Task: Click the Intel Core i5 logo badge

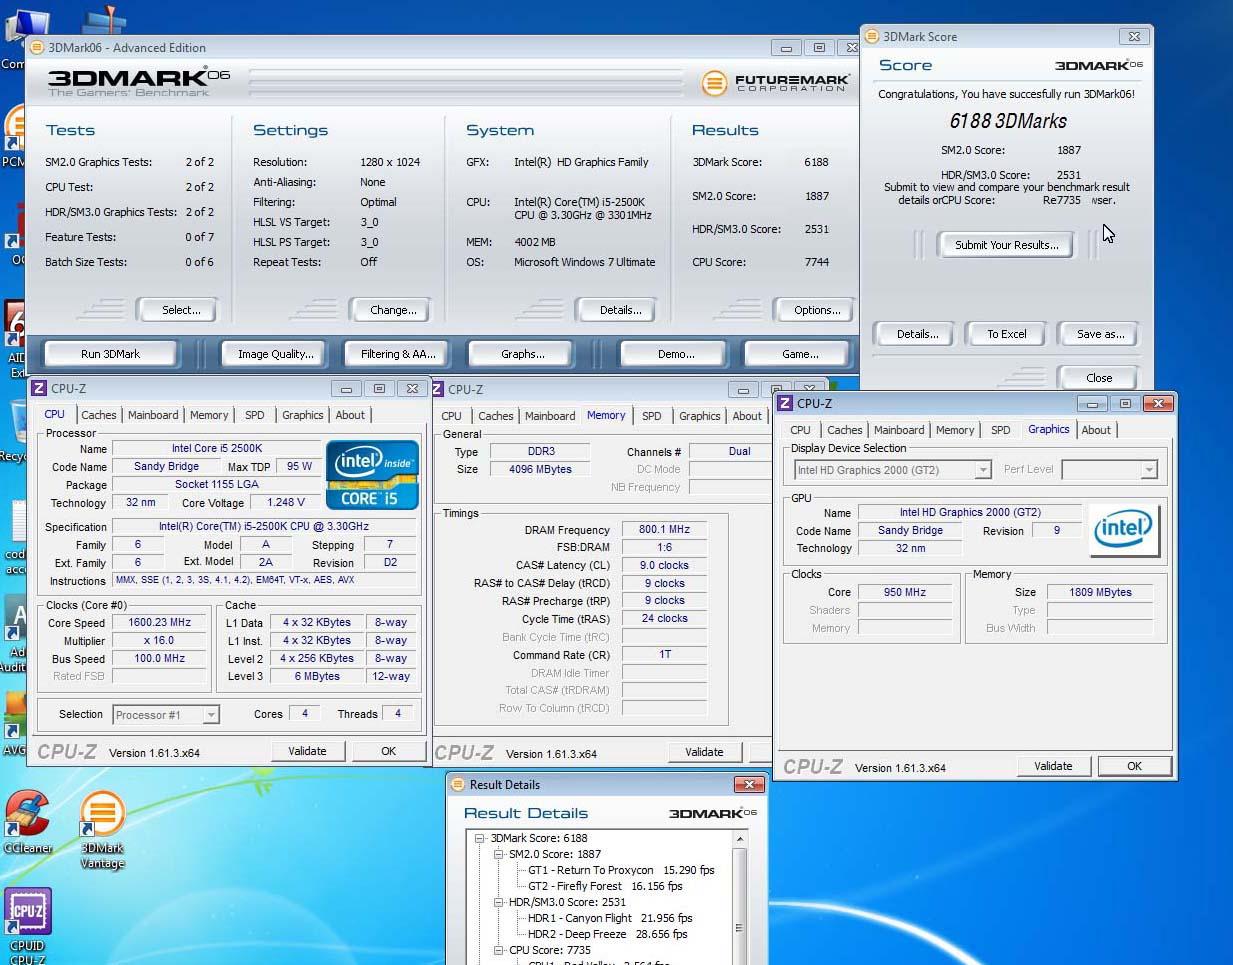Action: coord(372,474)
